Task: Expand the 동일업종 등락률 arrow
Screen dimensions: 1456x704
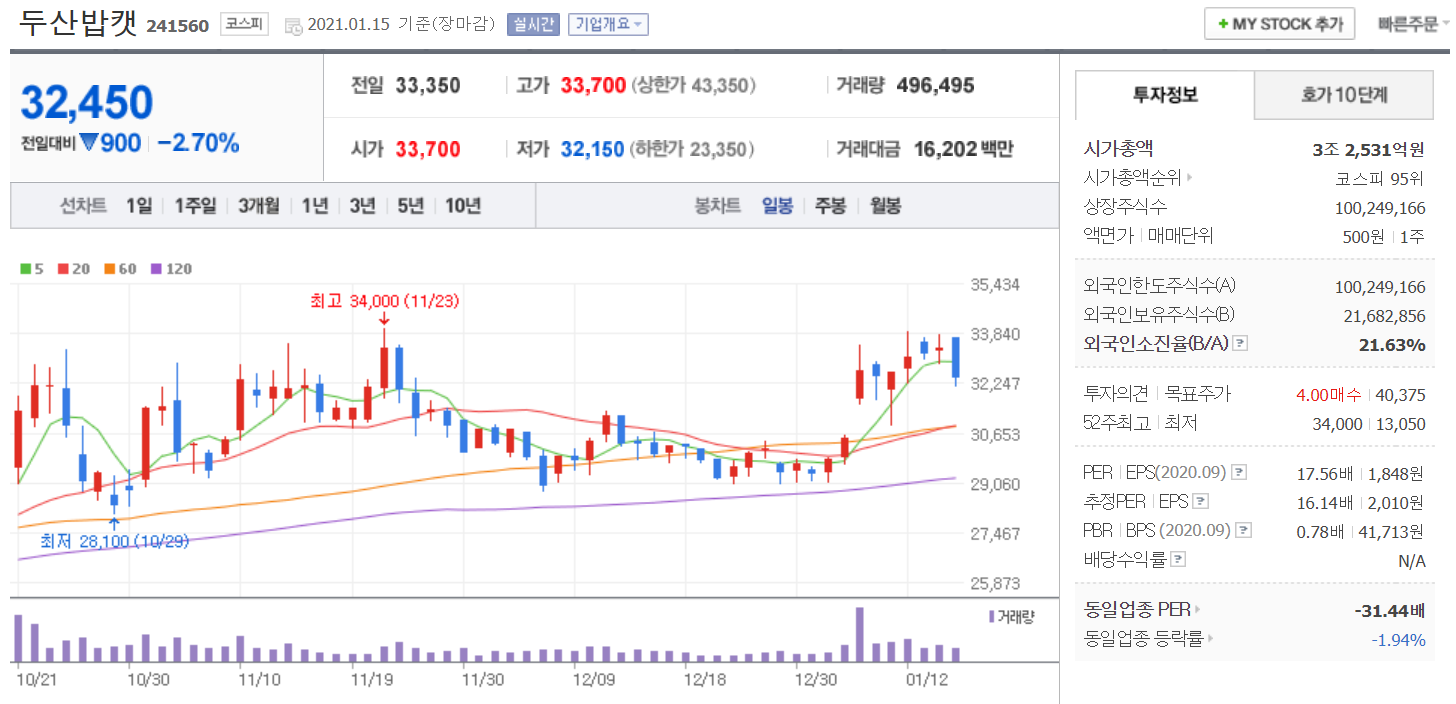Action: 1211,639
